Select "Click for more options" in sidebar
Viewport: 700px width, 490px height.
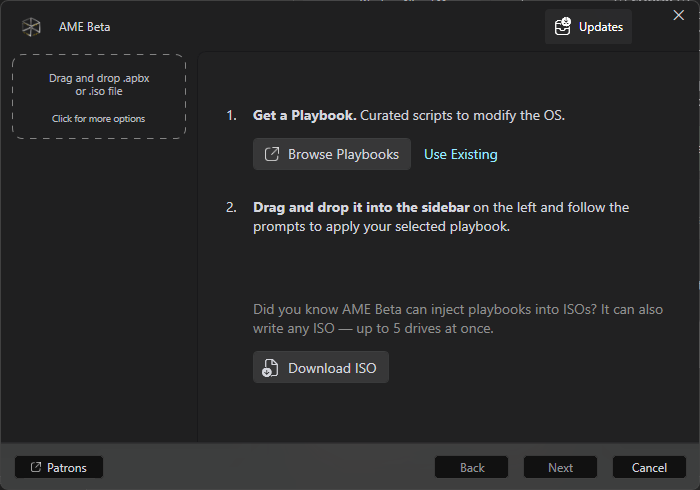click(x=99, y=118)
